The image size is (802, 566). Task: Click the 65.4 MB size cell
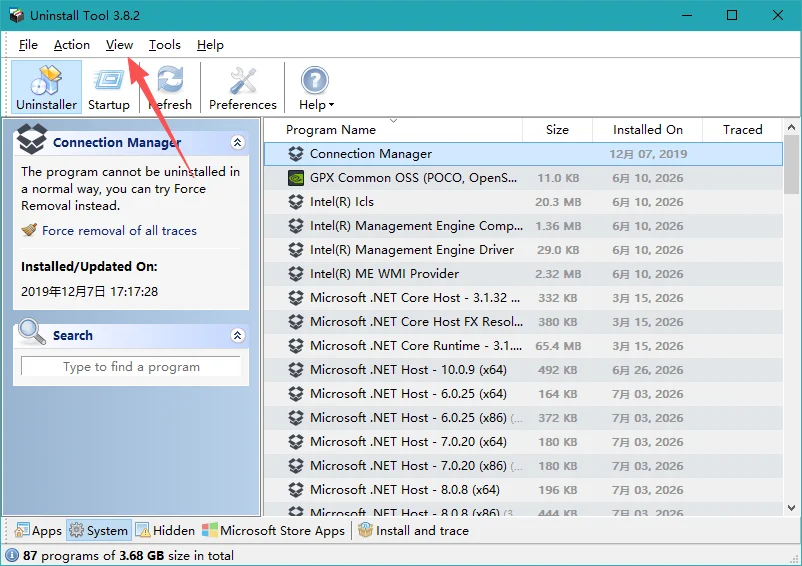tap(558, 346)
